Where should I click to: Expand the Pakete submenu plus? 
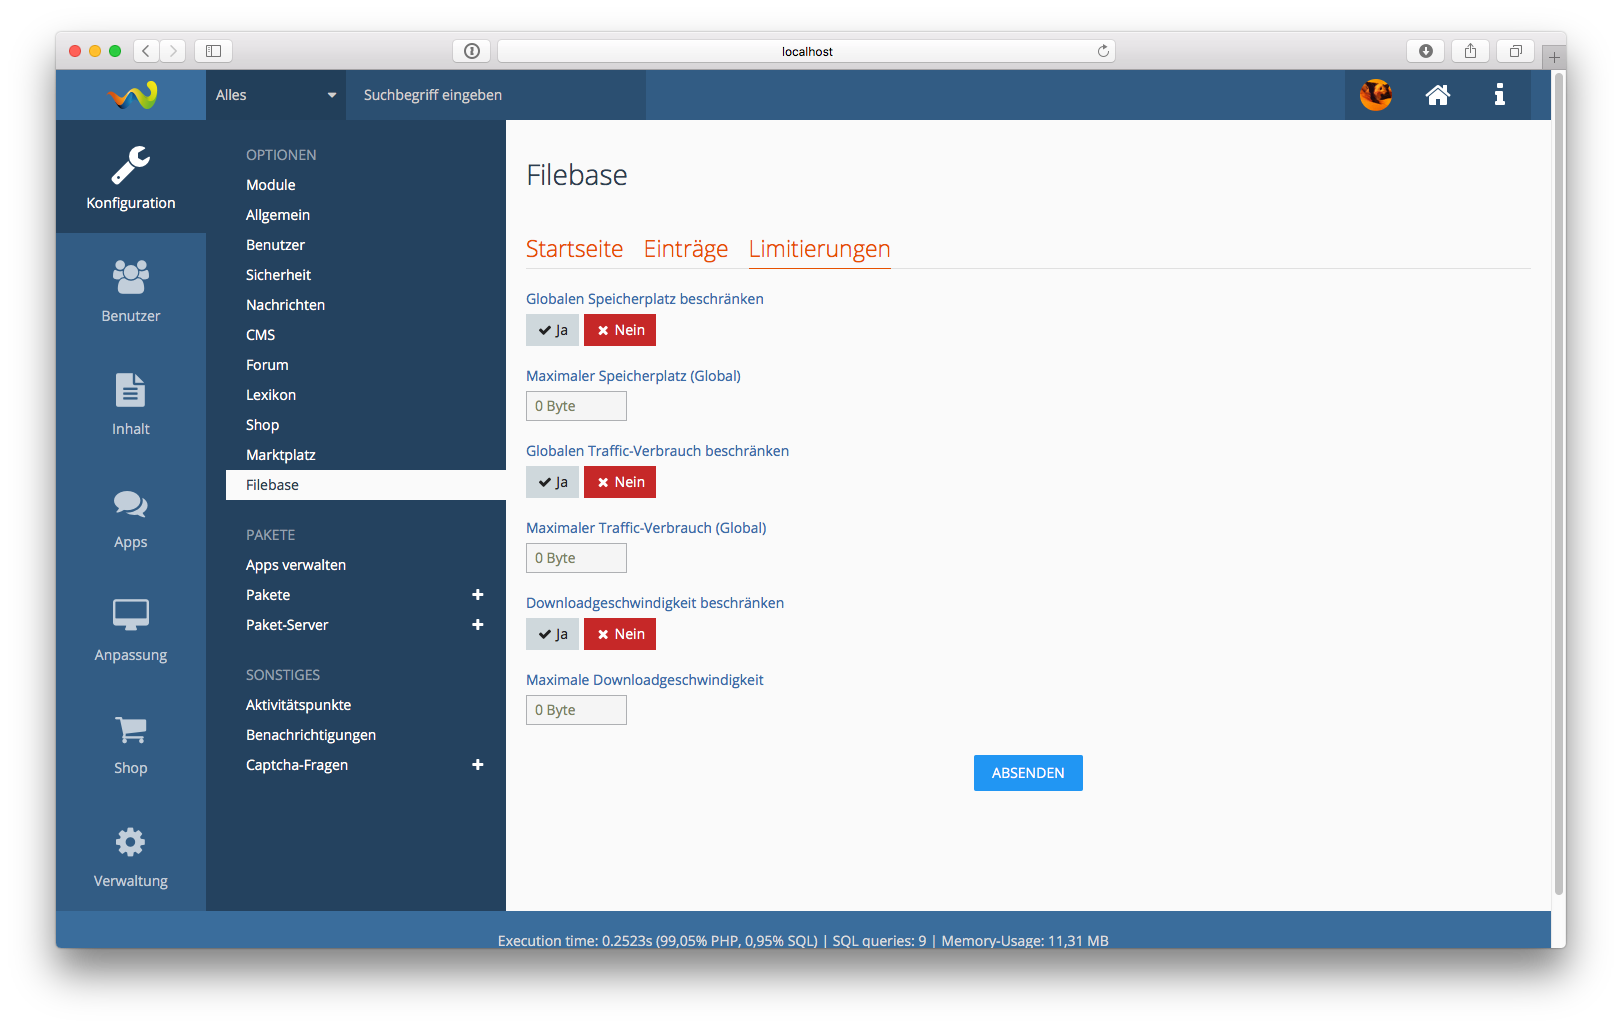(x=478, y=595)
